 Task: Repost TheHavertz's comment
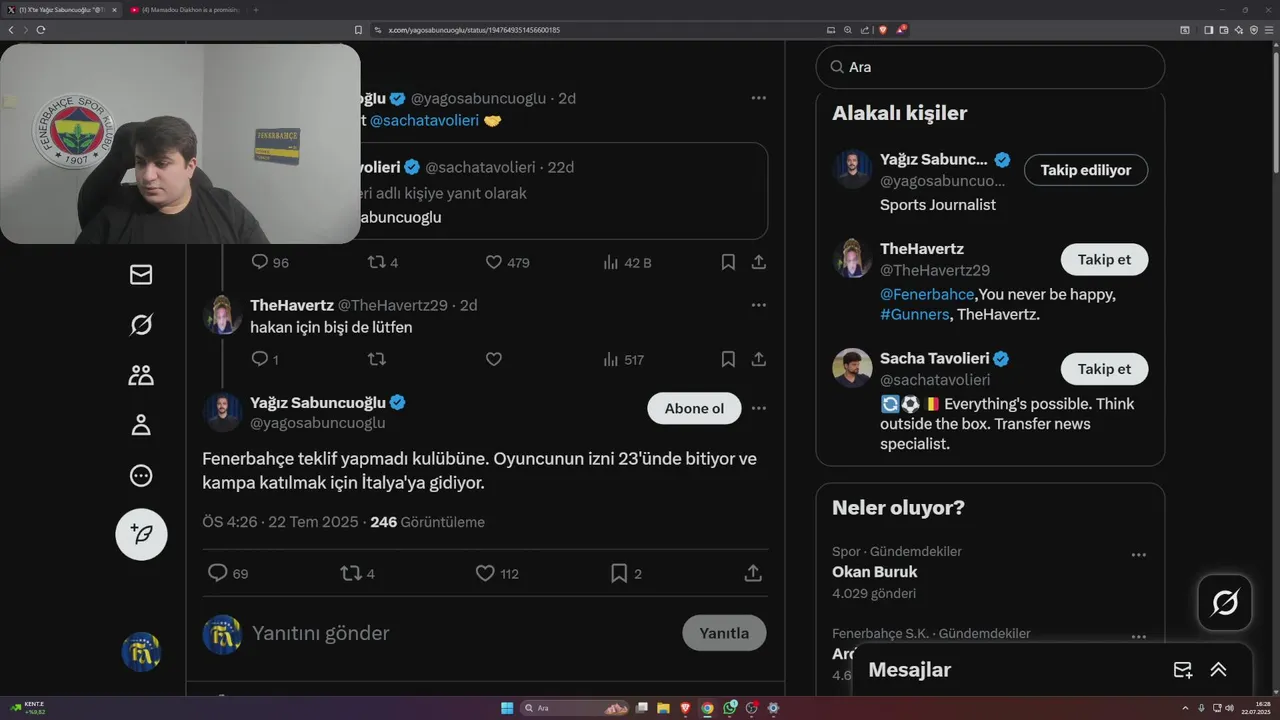pos(376,359)
